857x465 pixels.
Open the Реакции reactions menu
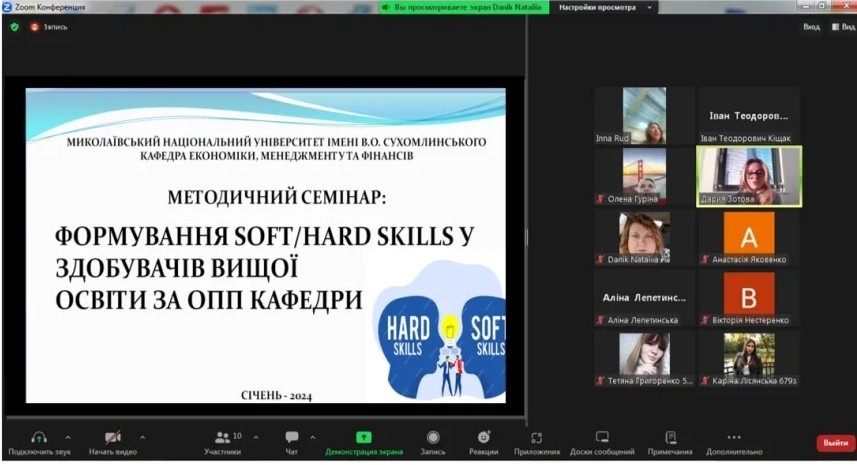(x=484, y=438)
